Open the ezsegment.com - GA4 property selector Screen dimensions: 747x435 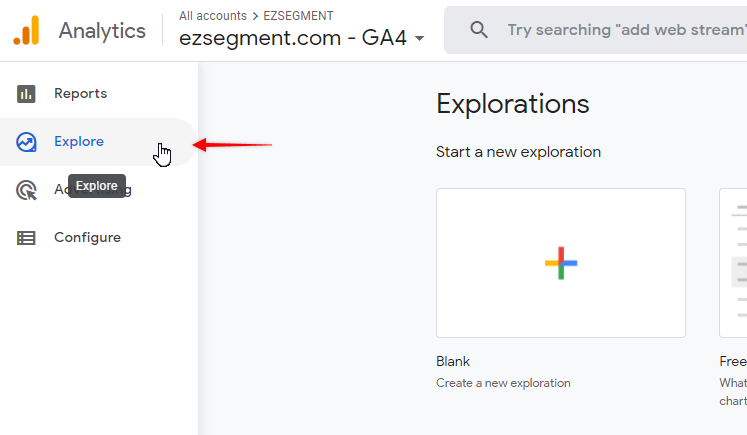click(302, 38)
